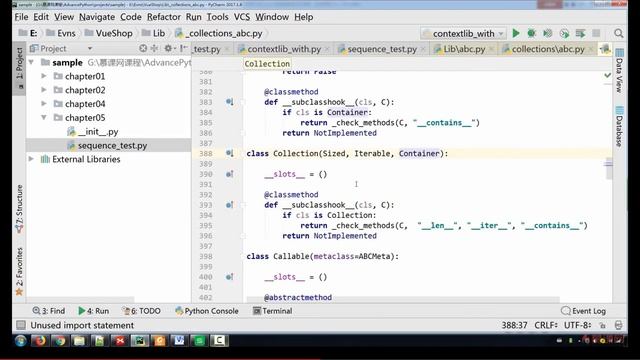Click line:column indicator 388:37
The image size is (640, 360).
(514, 325)
